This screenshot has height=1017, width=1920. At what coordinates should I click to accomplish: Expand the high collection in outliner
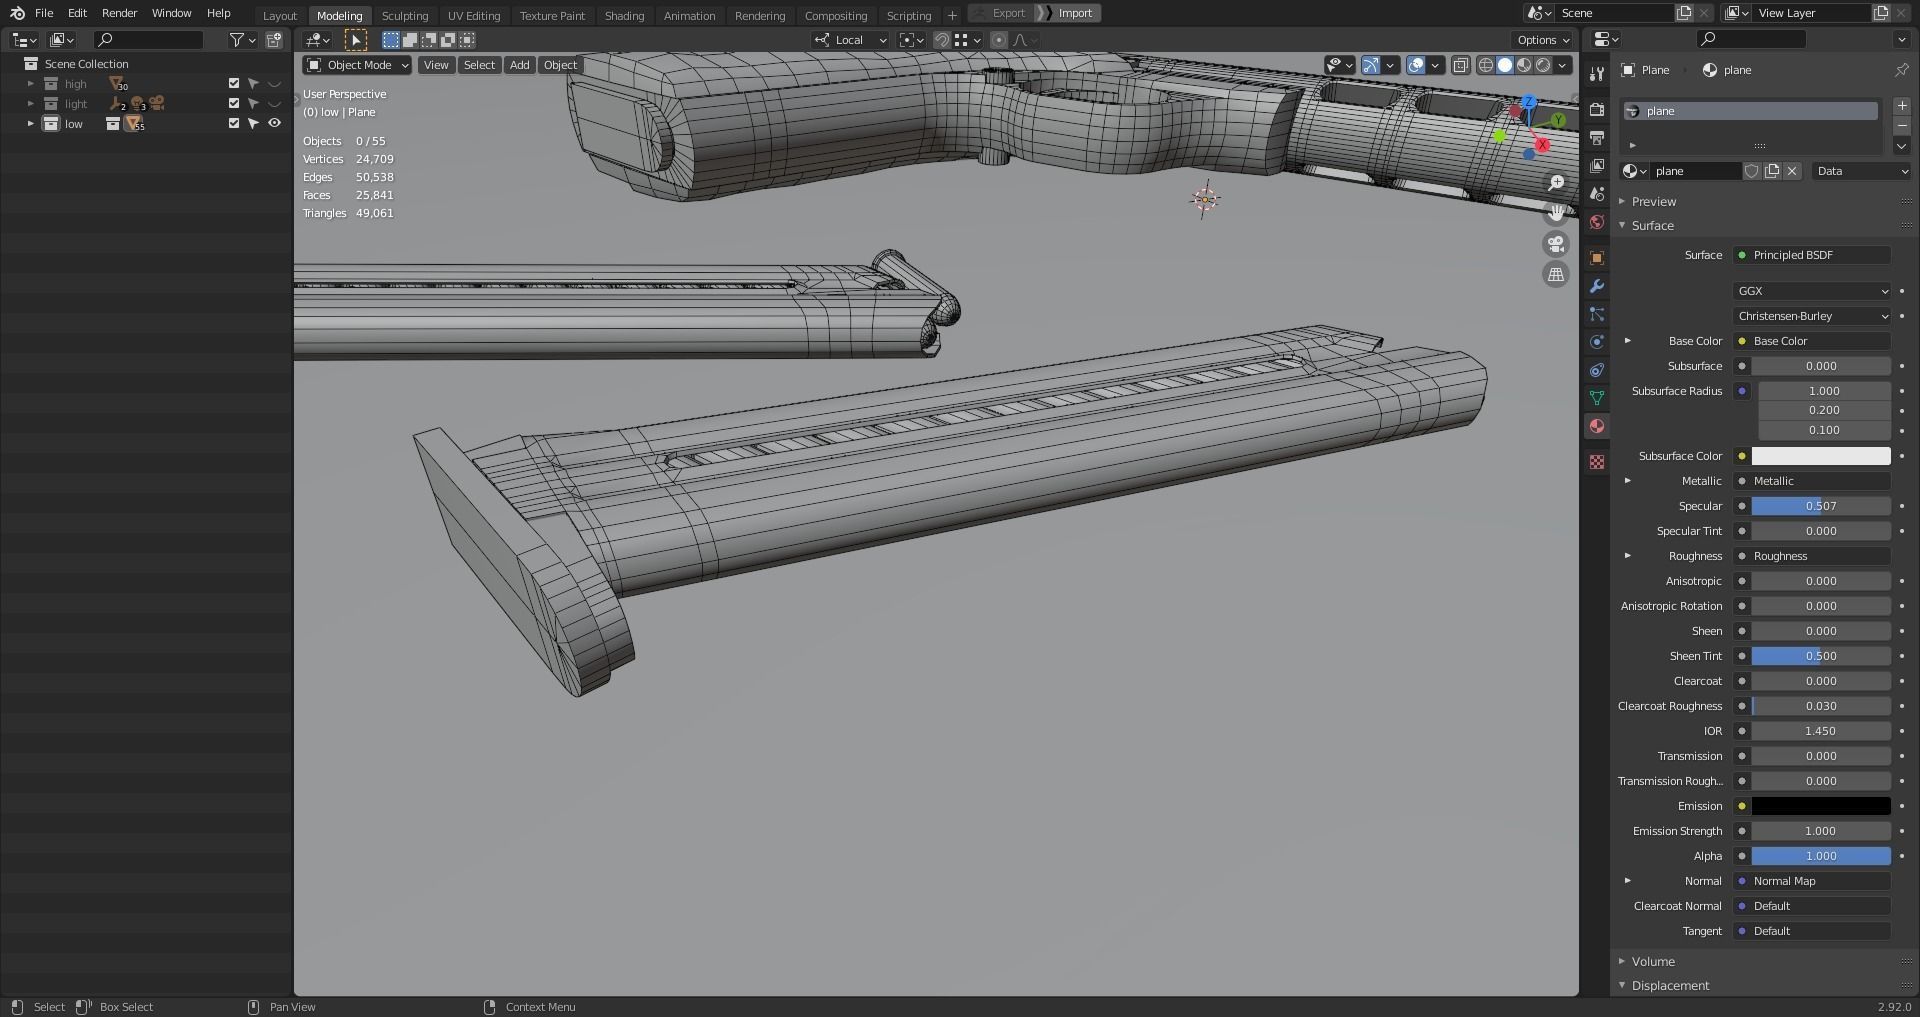[x=30, y=84]
